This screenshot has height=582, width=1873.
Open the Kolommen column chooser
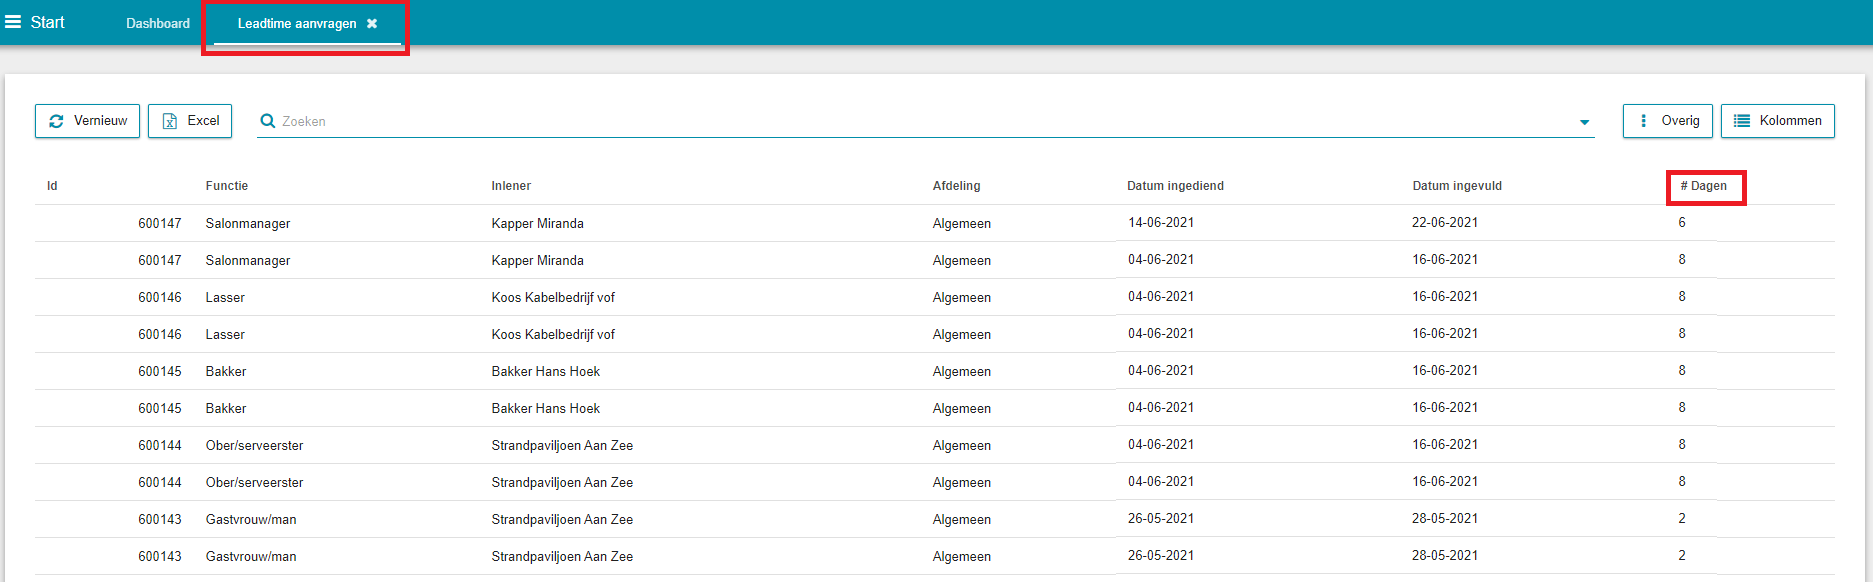tap(1778, 121)
